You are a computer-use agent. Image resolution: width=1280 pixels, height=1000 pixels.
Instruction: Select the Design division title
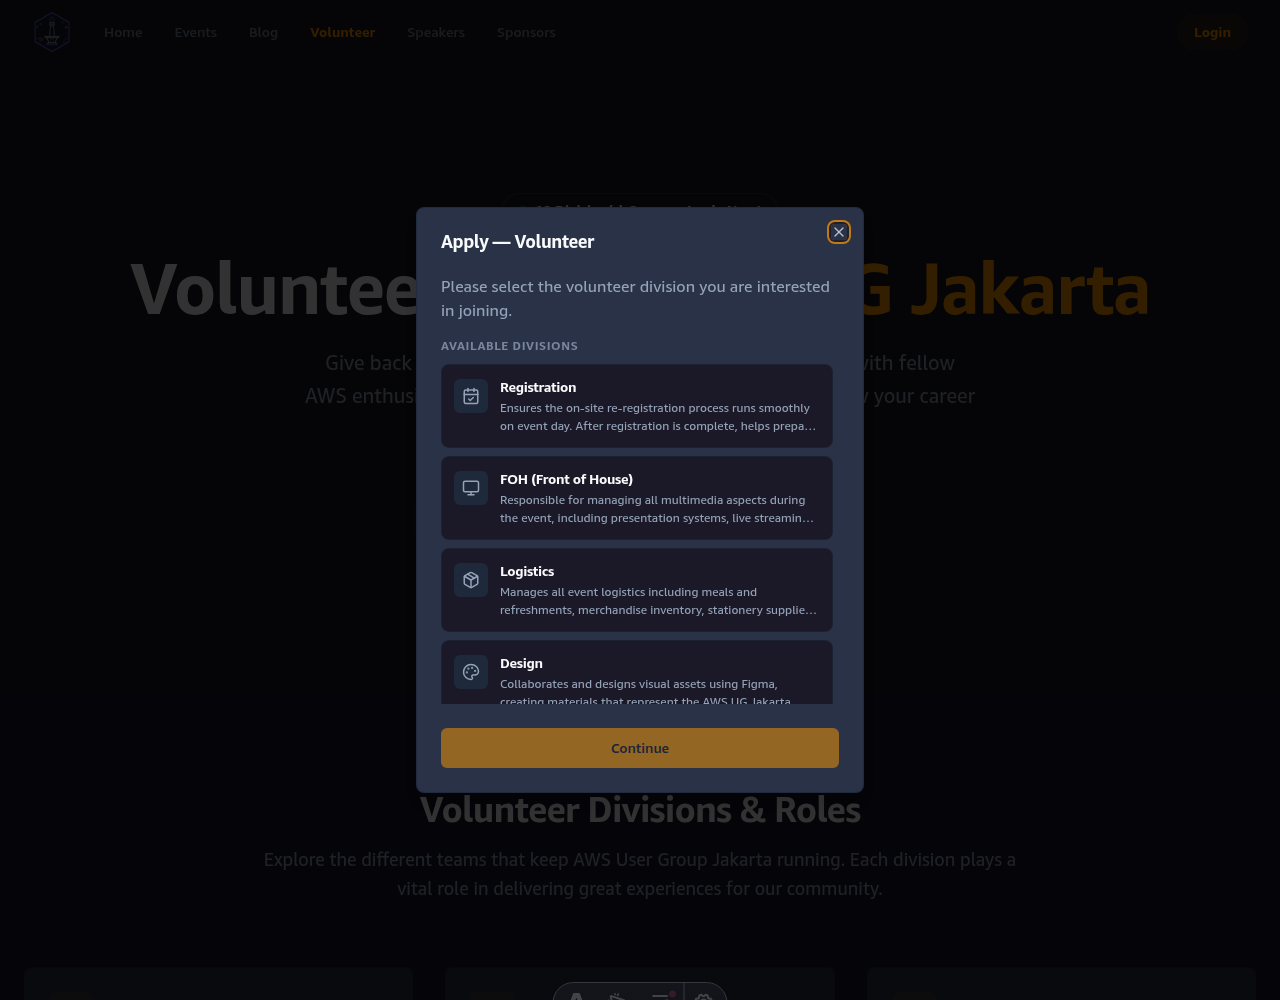click(521, 663)
